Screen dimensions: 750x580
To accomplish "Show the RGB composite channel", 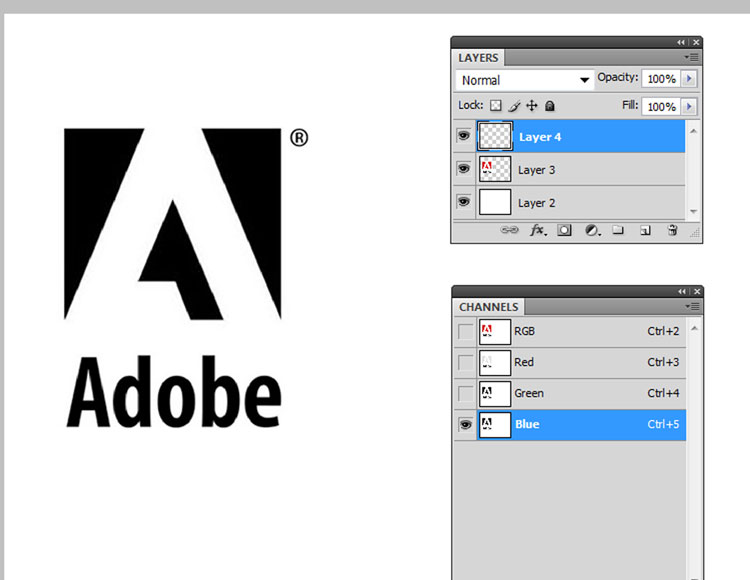I will coord(465,331).
